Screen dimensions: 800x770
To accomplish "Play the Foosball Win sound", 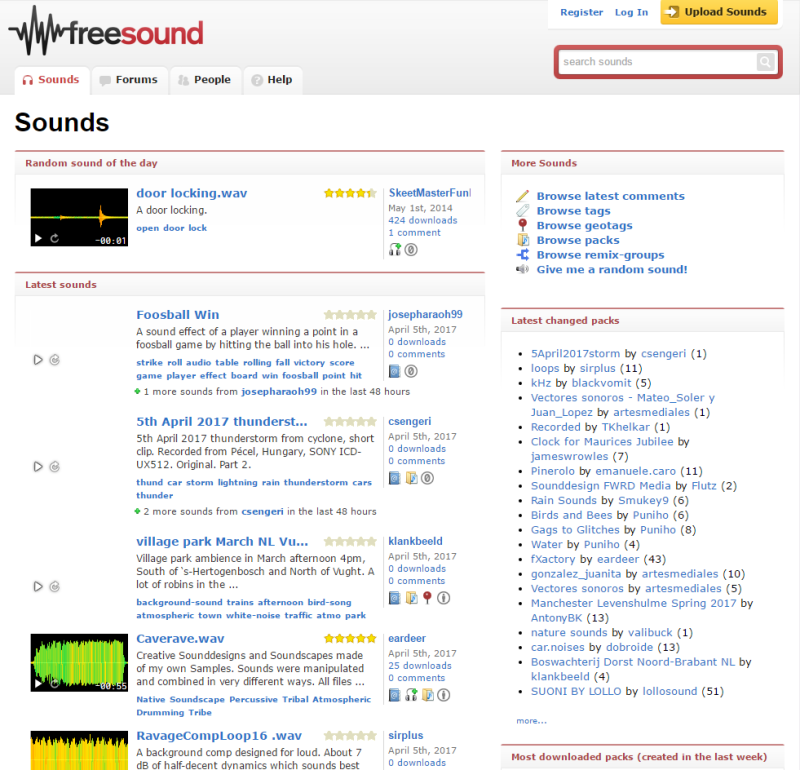I will (38, 360).
